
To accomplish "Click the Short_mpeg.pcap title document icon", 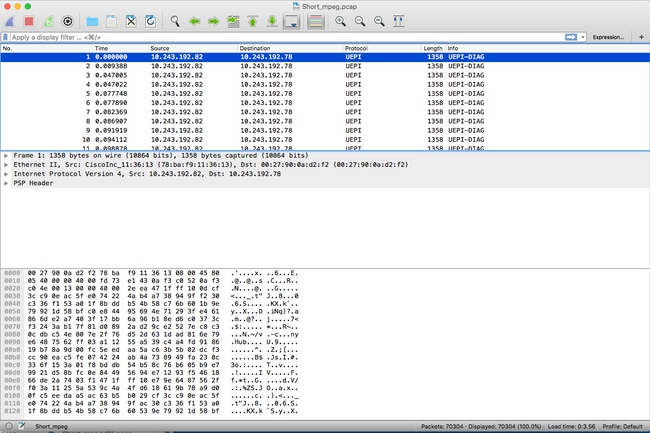I will [296, 6].
